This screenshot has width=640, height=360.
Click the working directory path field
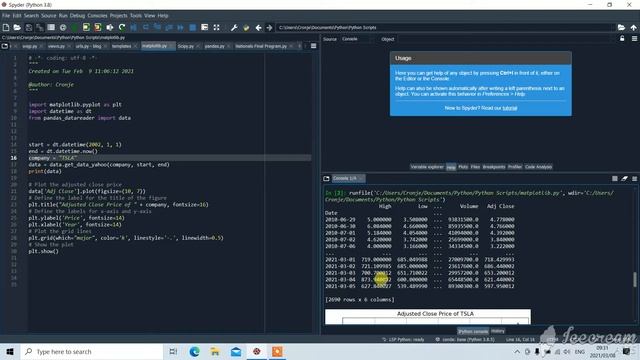[x=445, y=27]
